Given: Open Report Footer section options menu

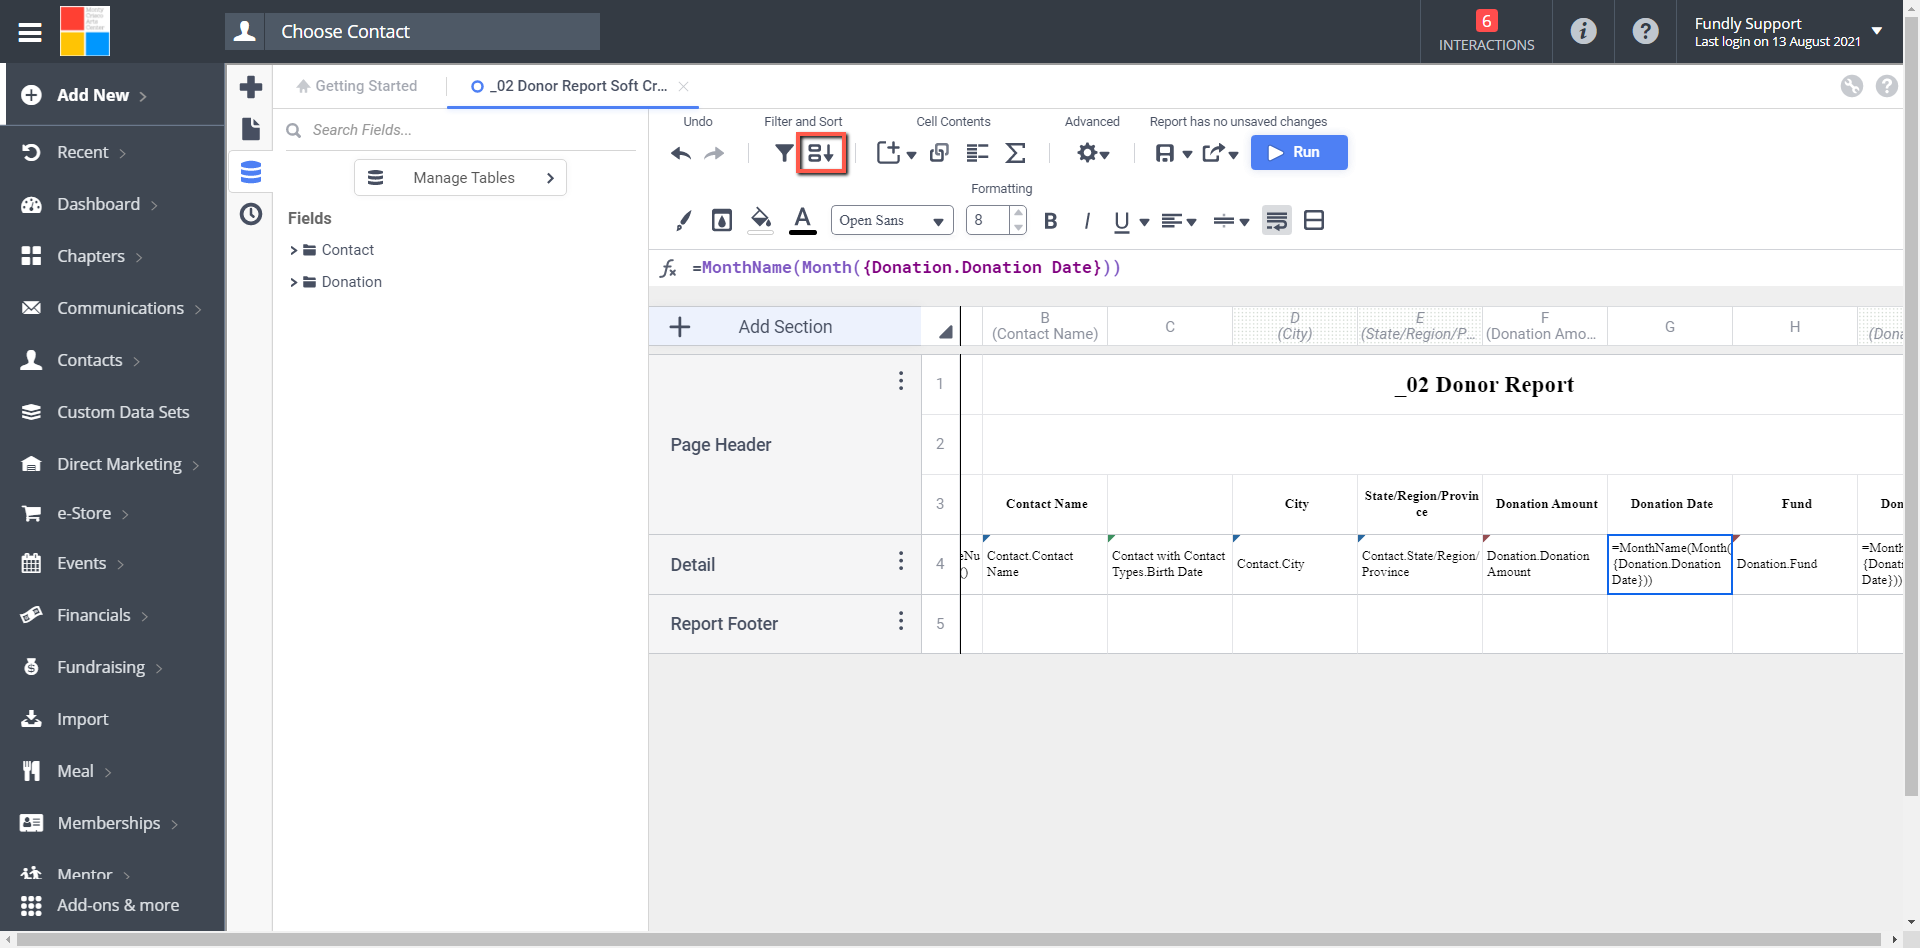Looking at the screenshot, I should (x=901, y=621).
